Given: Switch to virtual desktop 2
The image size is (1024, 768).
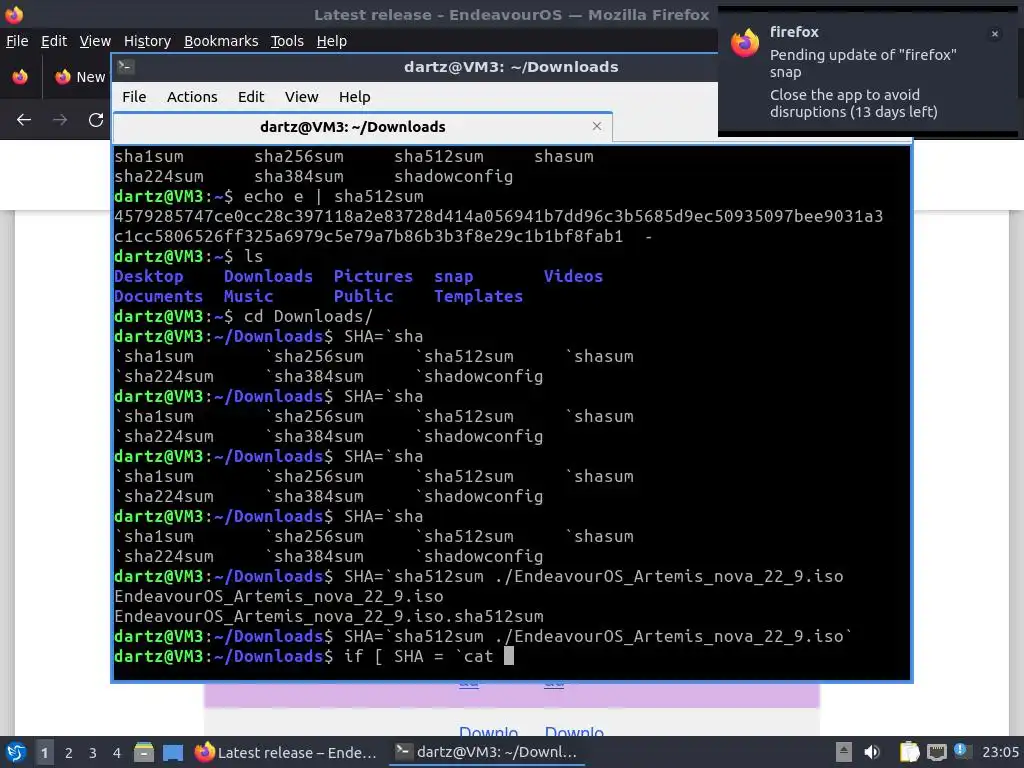Looking at the screenshot, I should pos(69,753).
